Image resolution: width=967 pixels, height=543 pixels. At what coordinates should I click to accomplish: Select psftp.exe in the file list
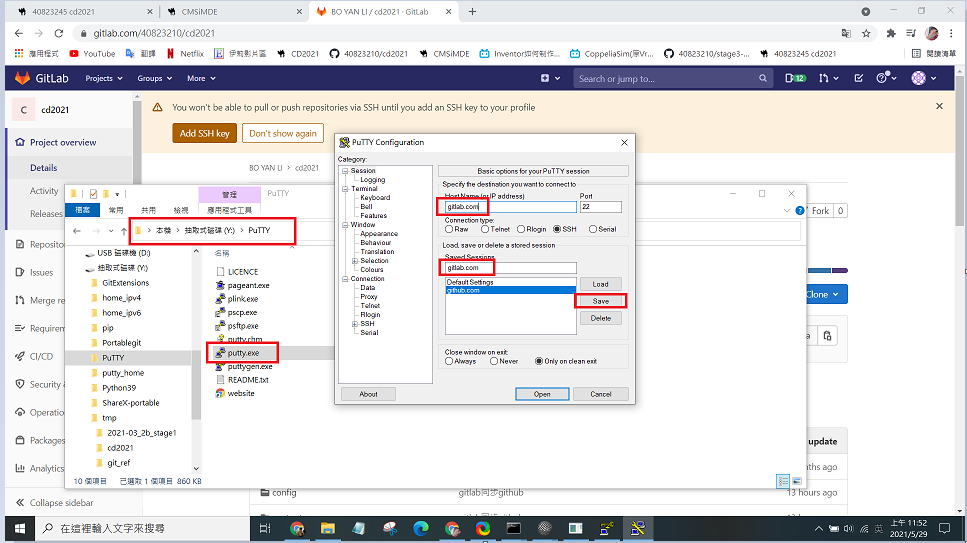242,326
